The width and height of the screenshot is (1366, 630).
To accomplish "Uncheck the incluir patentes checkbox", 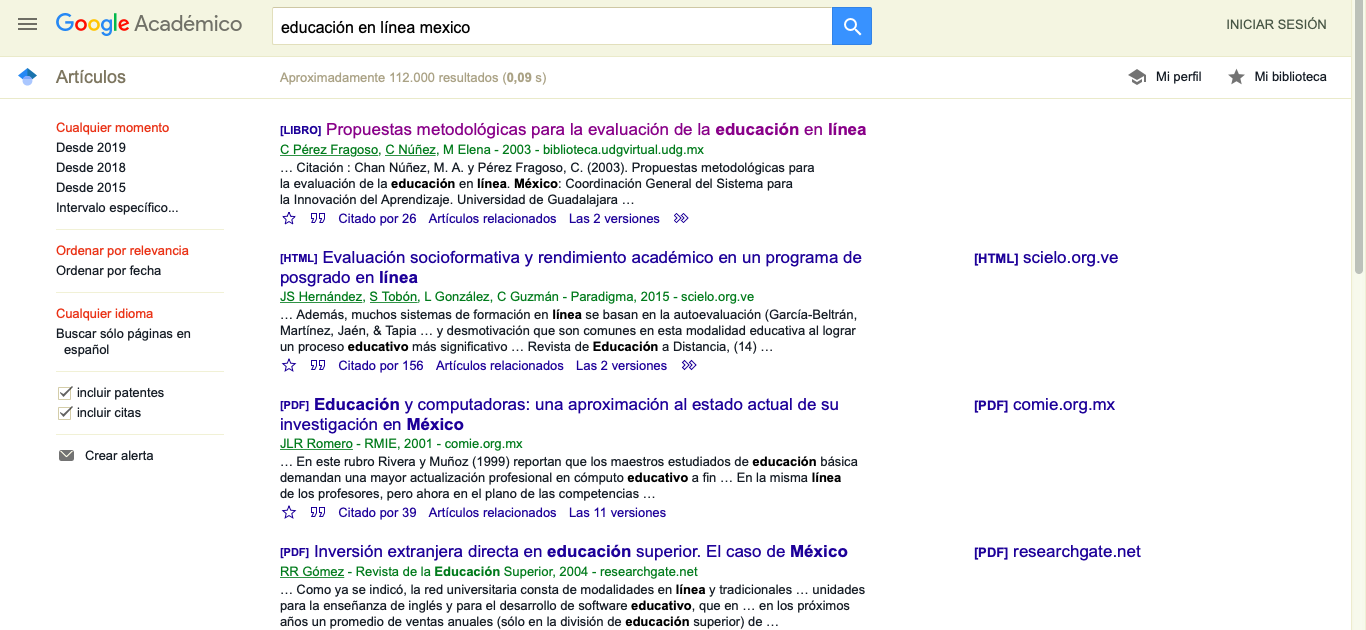I will click(65, 393).
